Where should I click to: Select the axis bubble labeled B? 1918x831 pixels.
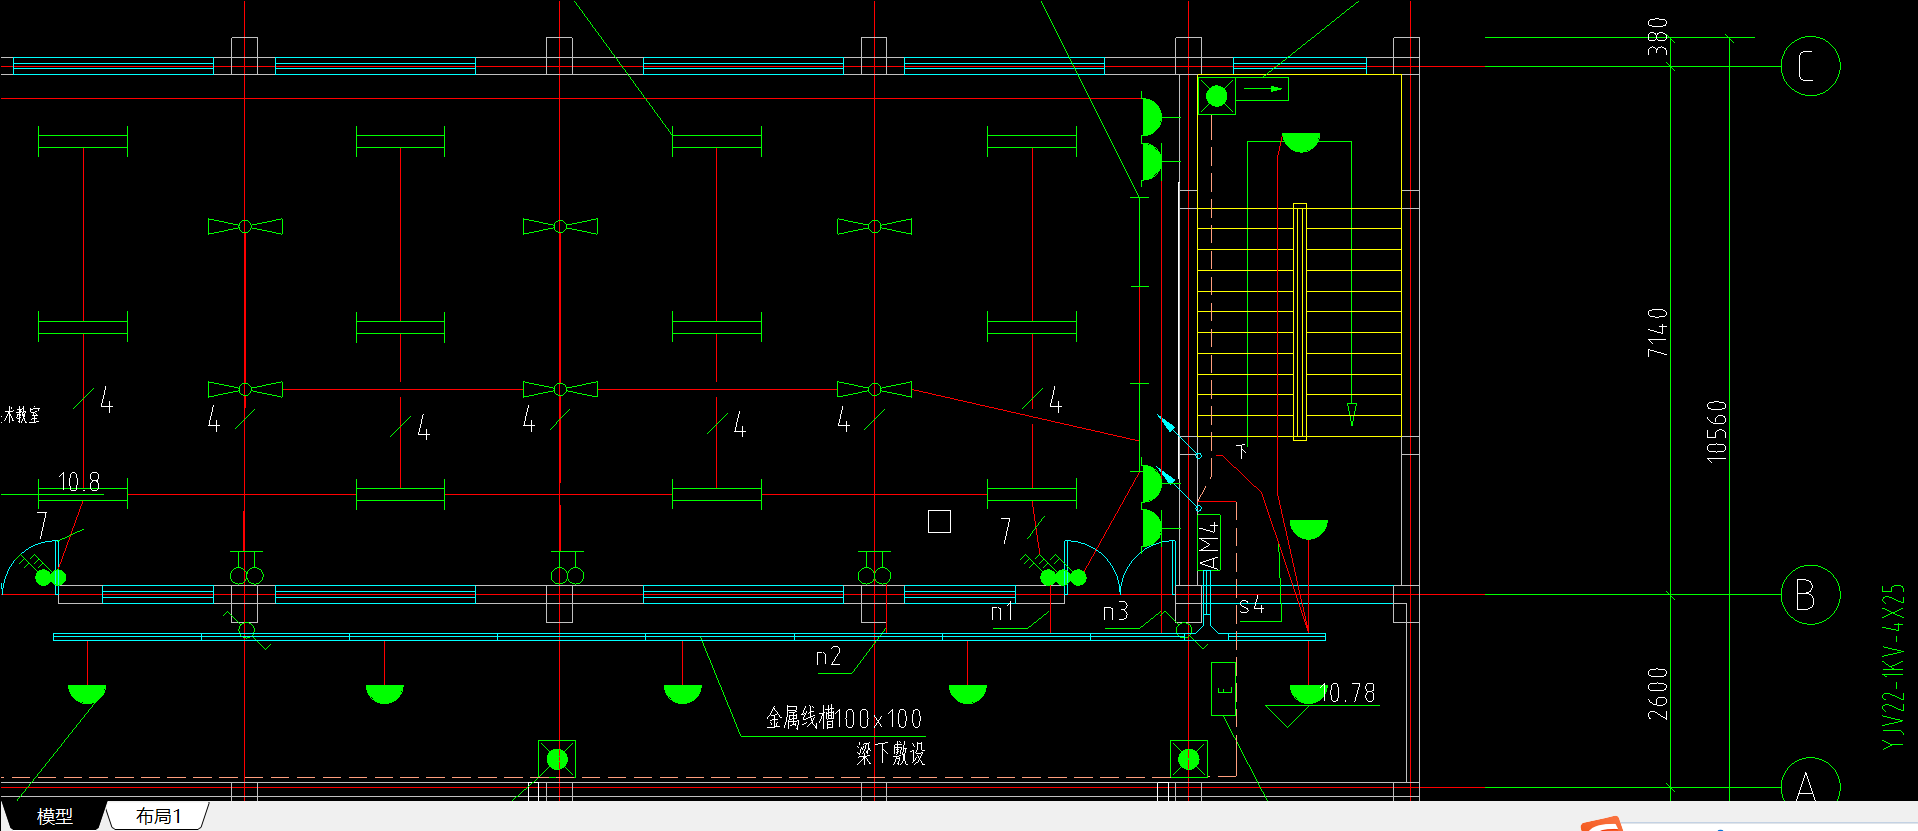coord(1810,595)
